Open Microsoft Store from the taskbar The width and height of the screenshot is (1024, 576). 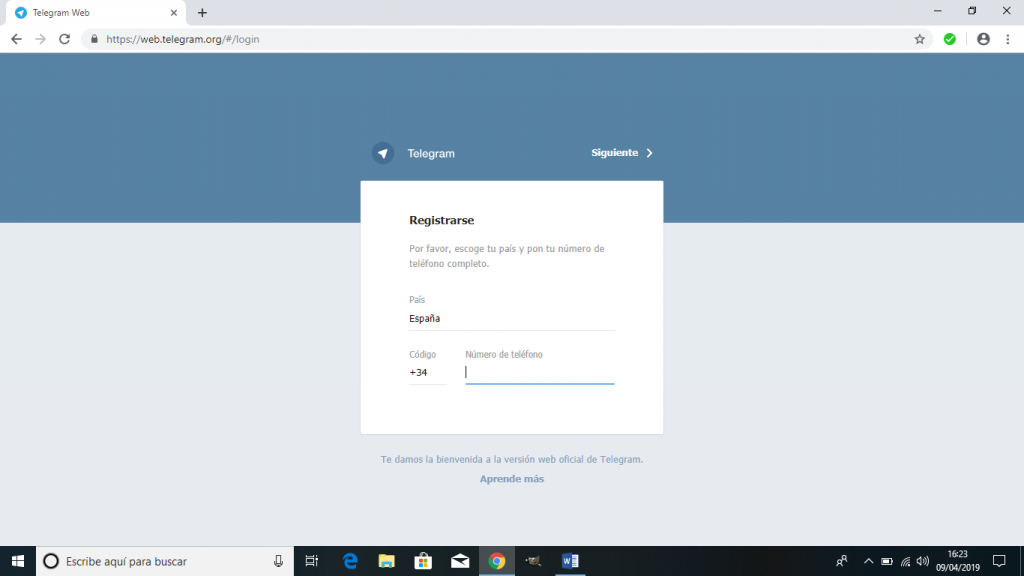tap(423, 561)
